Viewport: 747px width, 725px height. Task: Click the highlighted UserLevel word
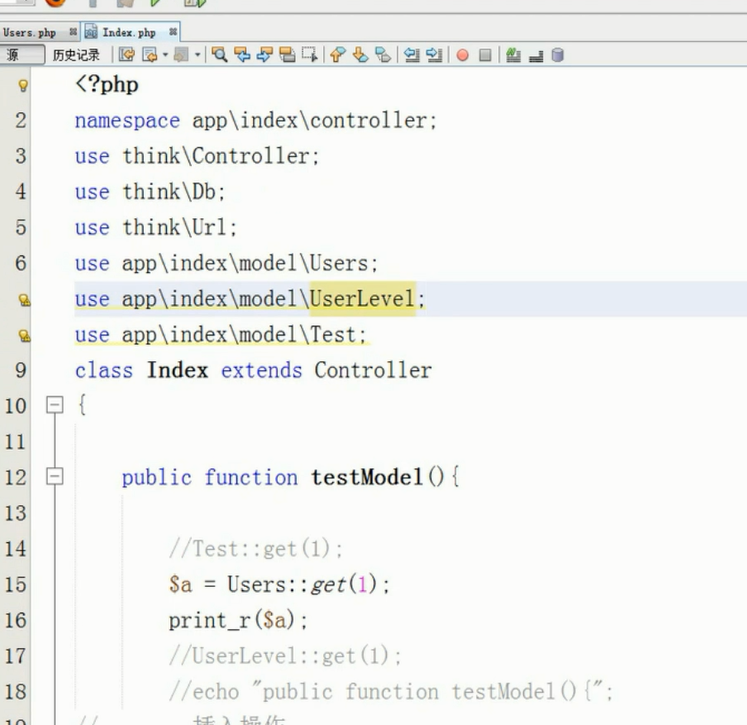[x=362, y=299]
